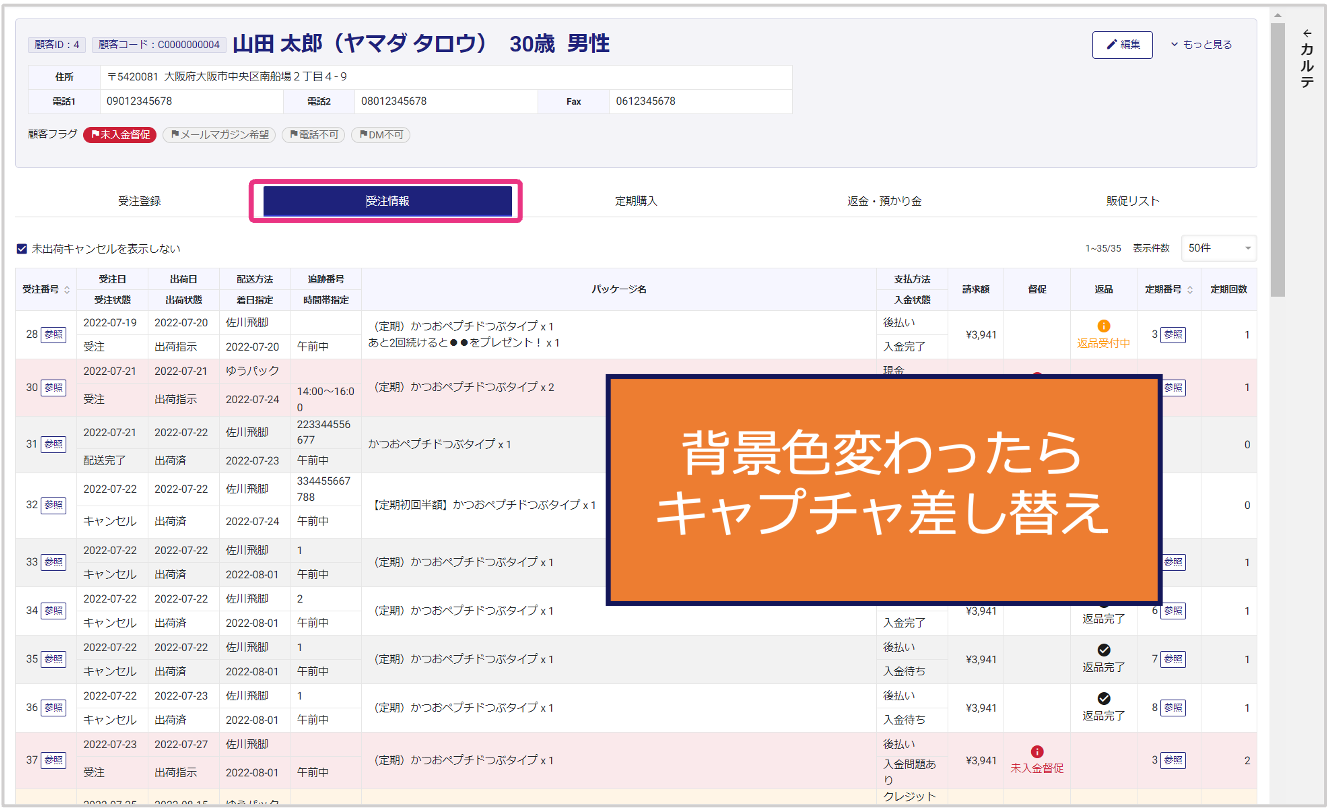Open the 表示件数 50件 dropdown
Screen dimensions: 1329x811
1218,248
